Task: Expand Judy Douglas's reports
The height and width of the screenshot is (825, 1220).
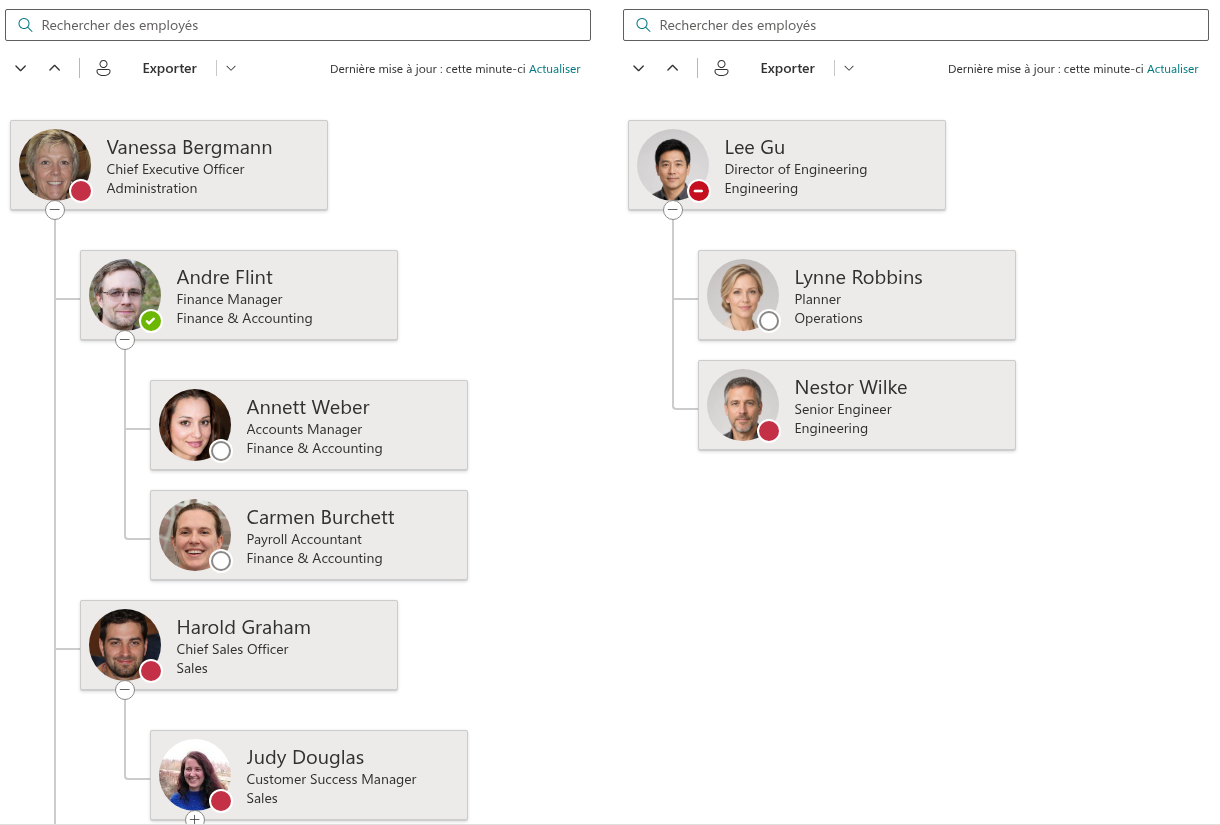Action: point(195,818)
